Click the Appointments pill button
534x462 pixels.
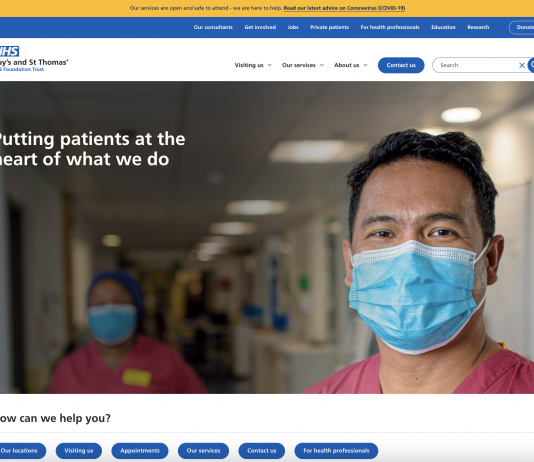(x=140, y=451)
